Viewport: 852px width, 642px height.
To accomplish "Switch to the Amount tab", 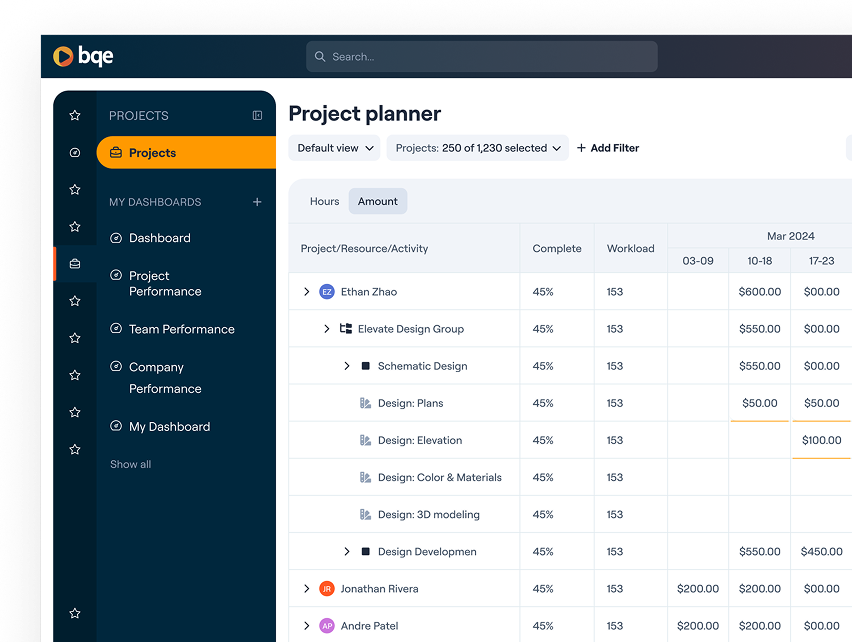I will pos(378,201).
